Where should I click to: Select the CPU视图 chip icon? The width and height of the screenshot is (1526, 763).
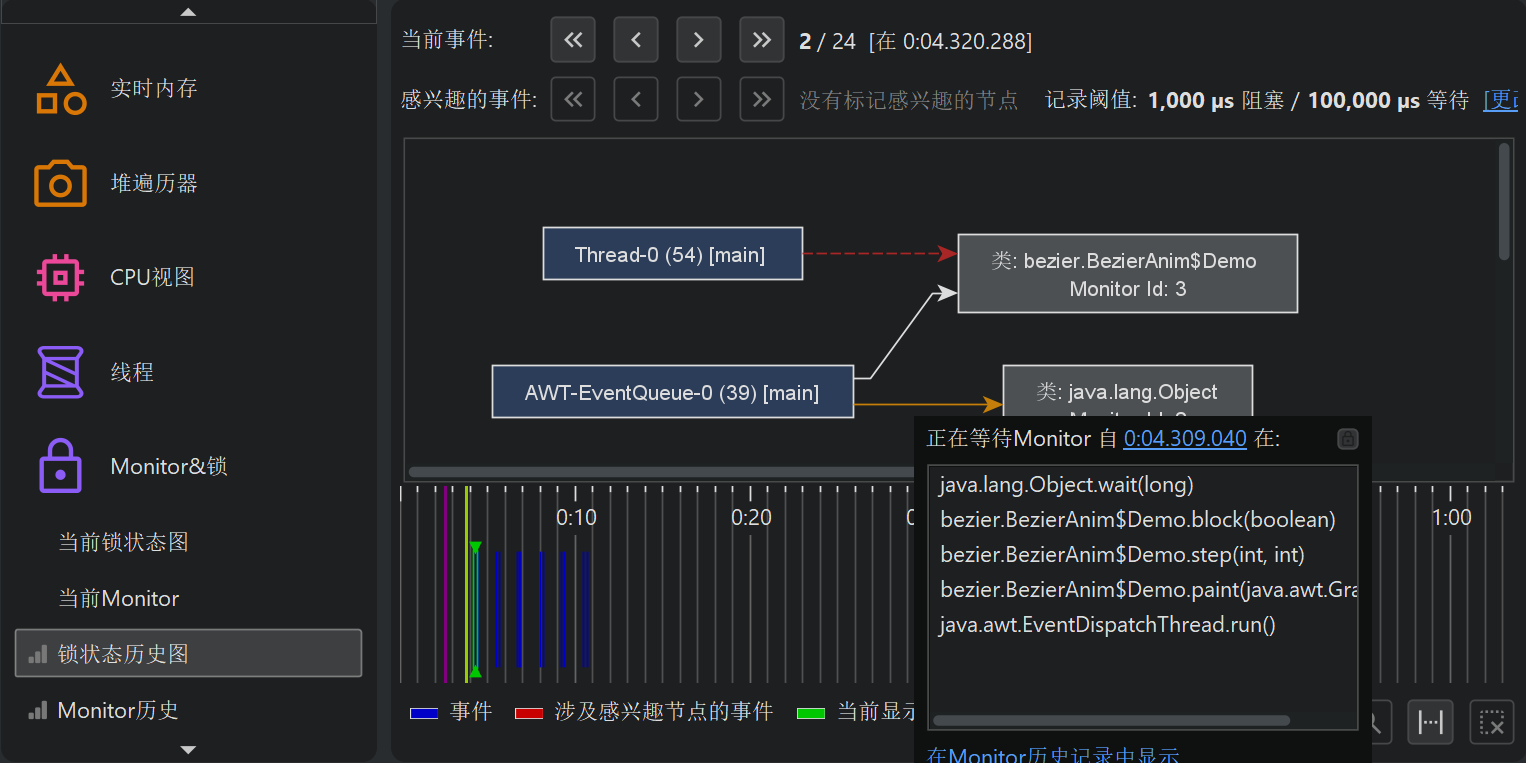[x=60, y=277]
